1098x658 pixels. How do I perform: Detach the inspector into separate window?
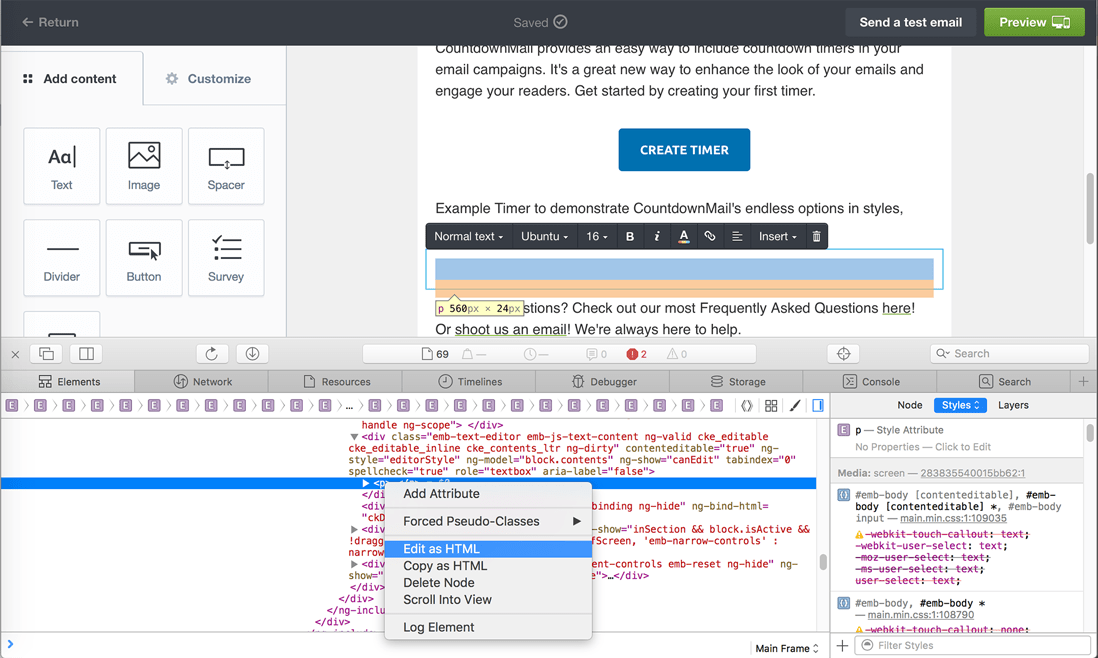pyautogui.click(x=46, y=354)
